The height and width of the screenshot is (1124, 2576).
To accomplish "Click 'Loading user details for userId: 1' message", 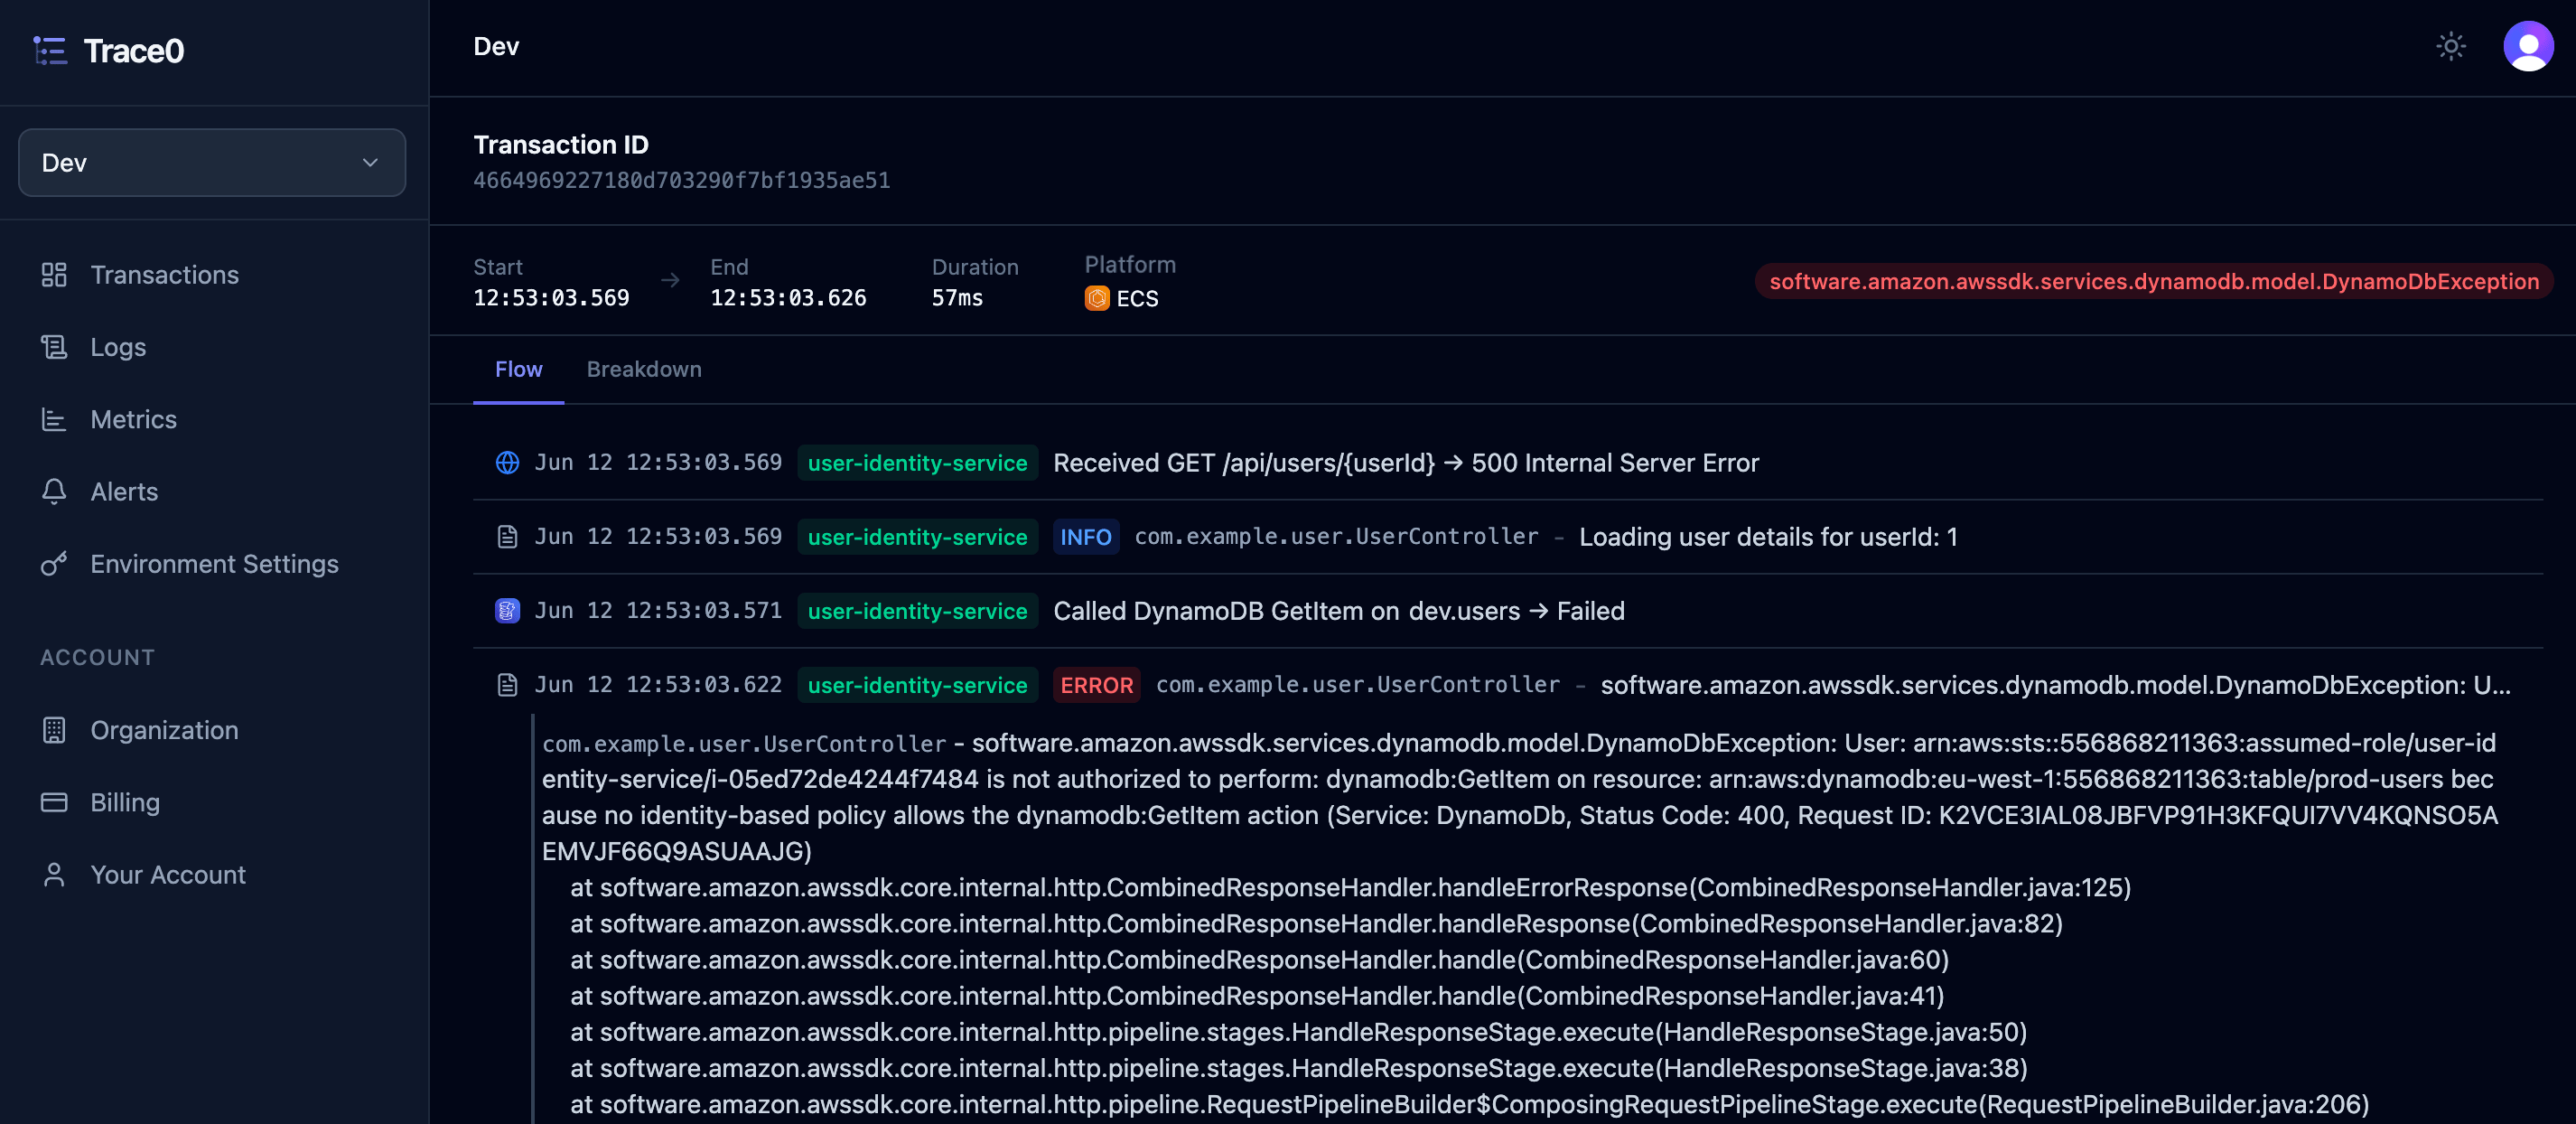I will [x=1768, y=537].
